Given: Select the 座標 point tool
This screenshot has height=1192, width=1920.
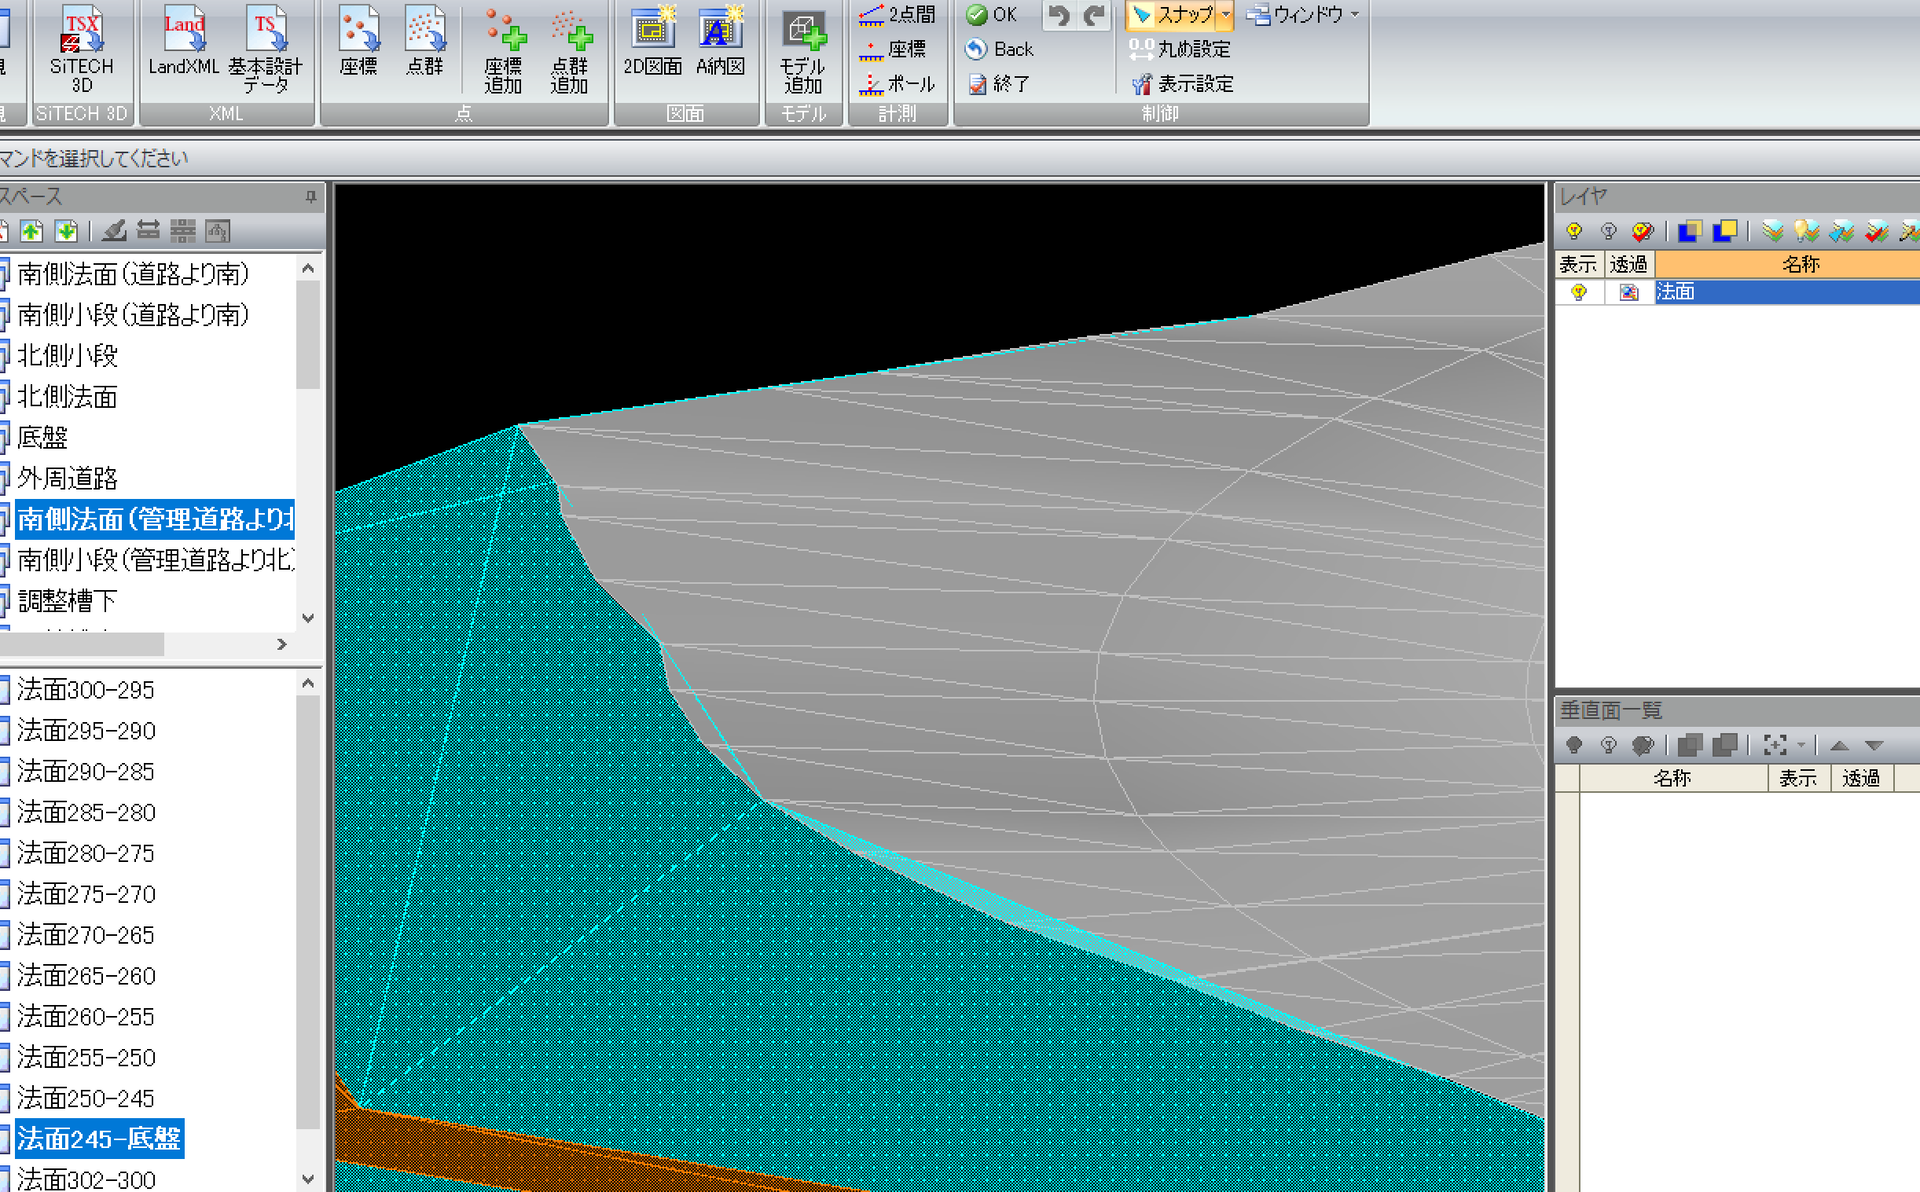Looking at the screenshot, I should coord(358,42).
